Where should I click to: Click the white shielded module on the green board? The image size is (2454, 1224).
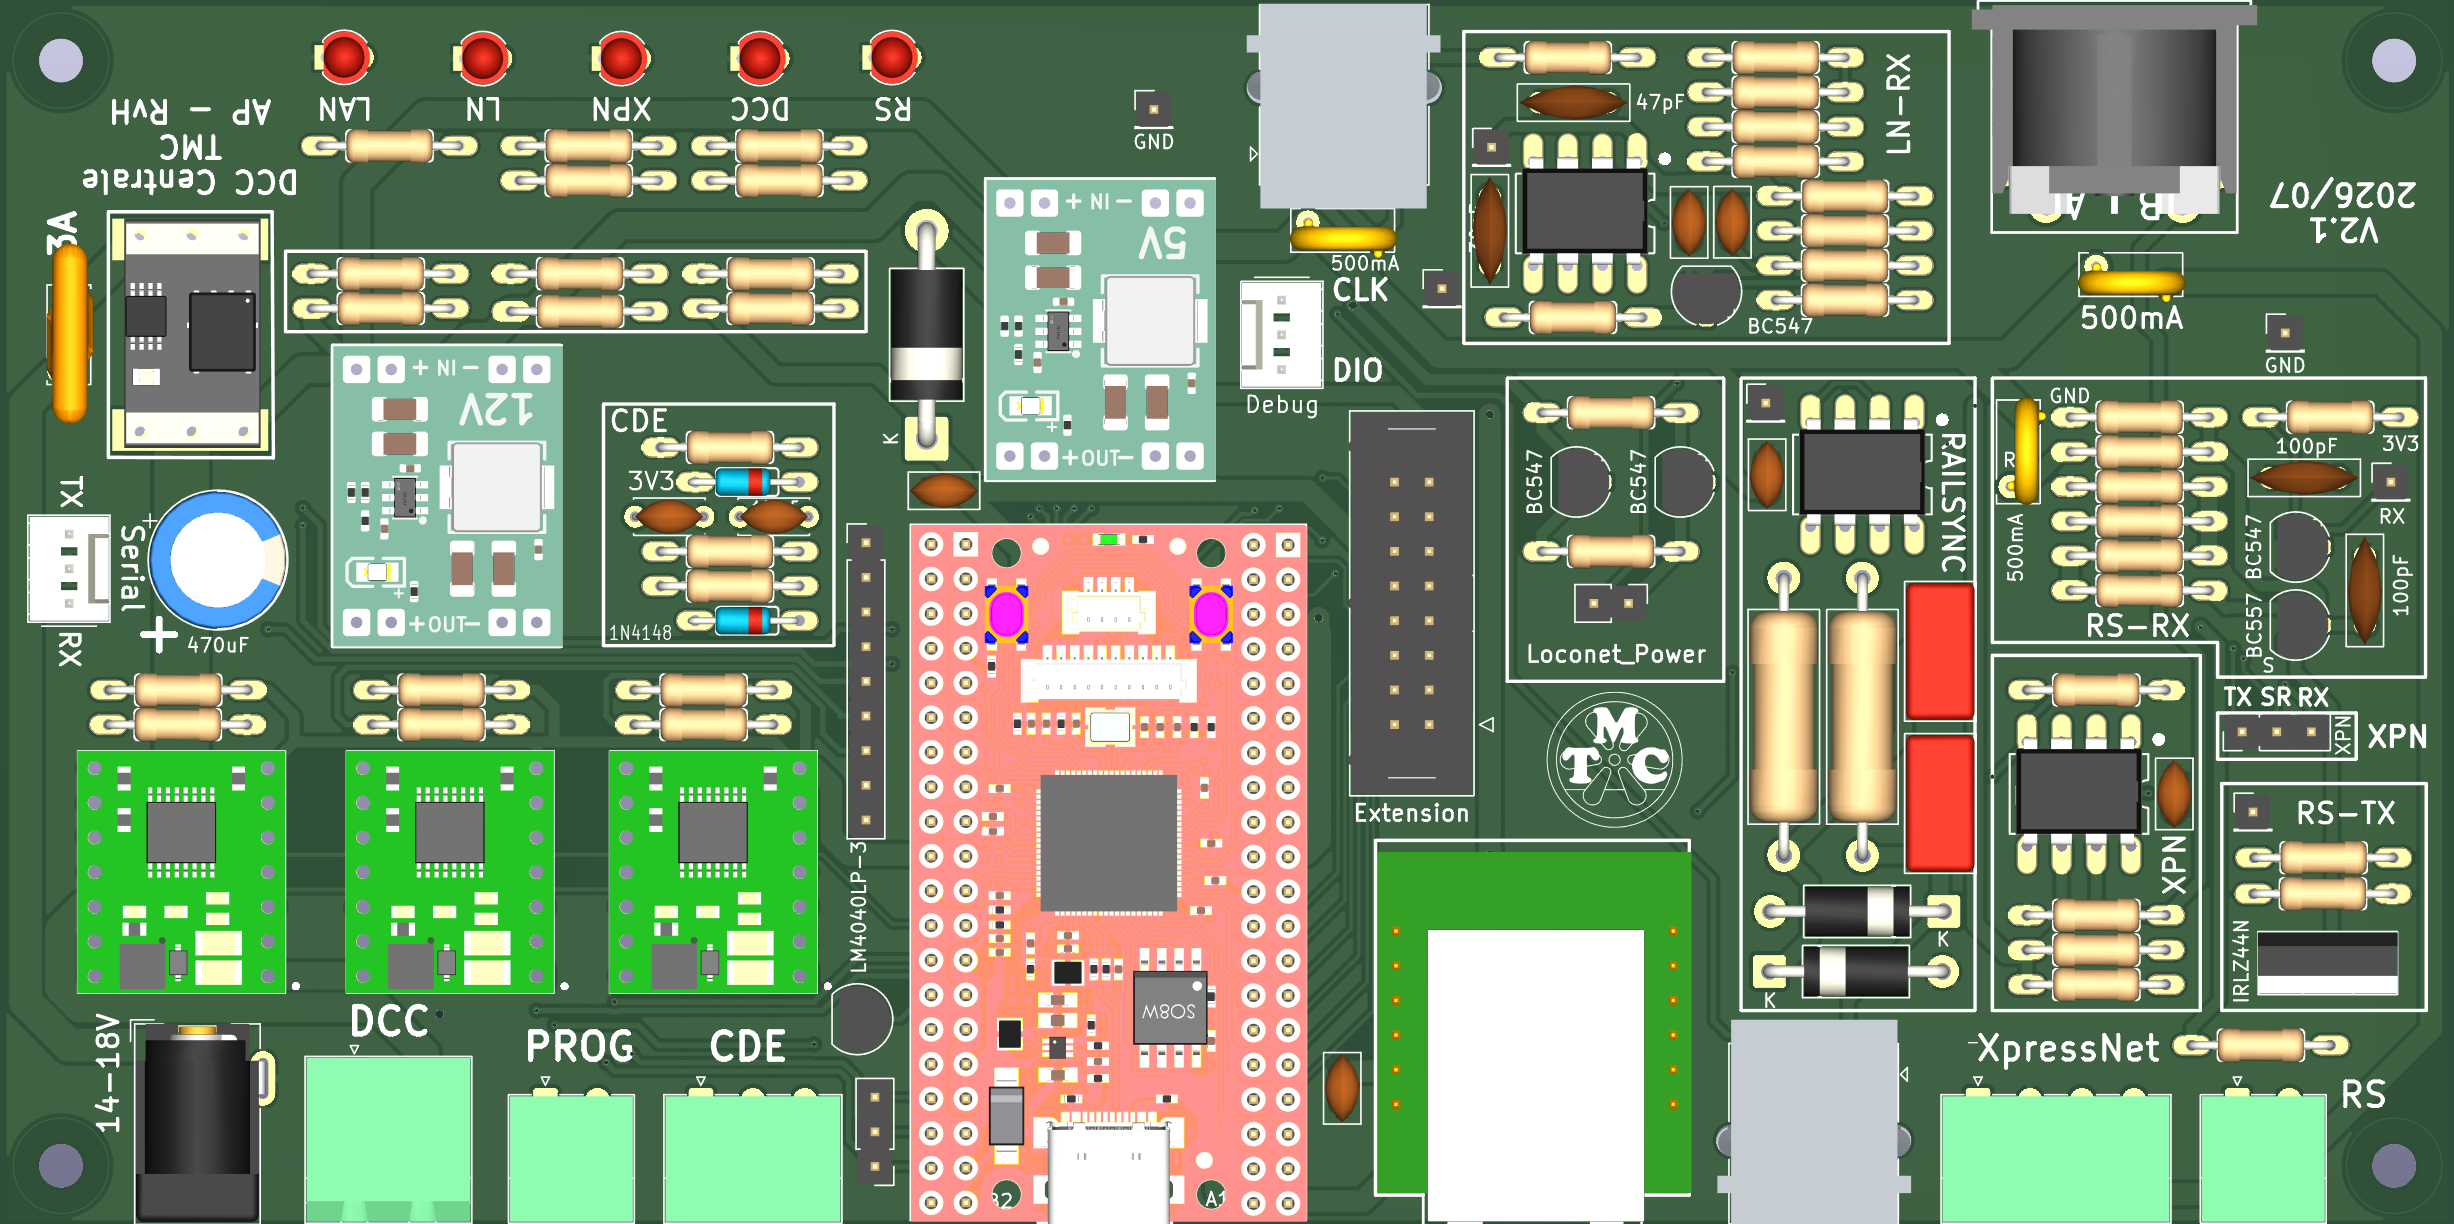[x=1535, y=1075]
